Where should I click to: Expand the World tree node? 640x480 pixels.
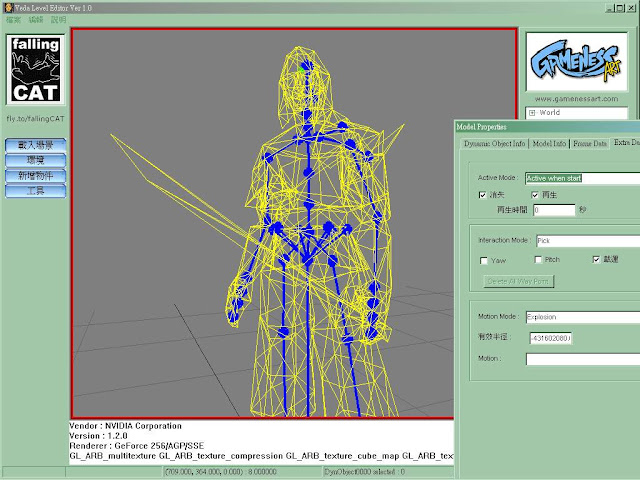(x=532, y=113)
